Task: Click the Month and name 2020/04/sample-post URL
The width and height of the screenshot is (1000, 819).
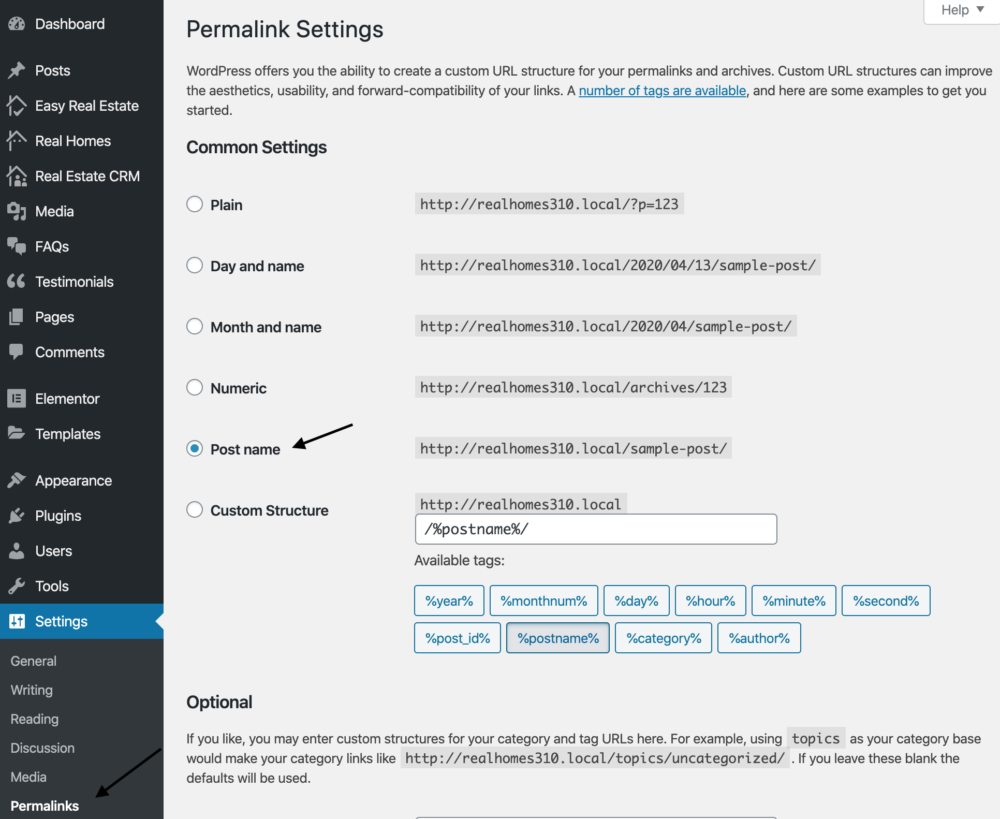Action: pos(605,327)
